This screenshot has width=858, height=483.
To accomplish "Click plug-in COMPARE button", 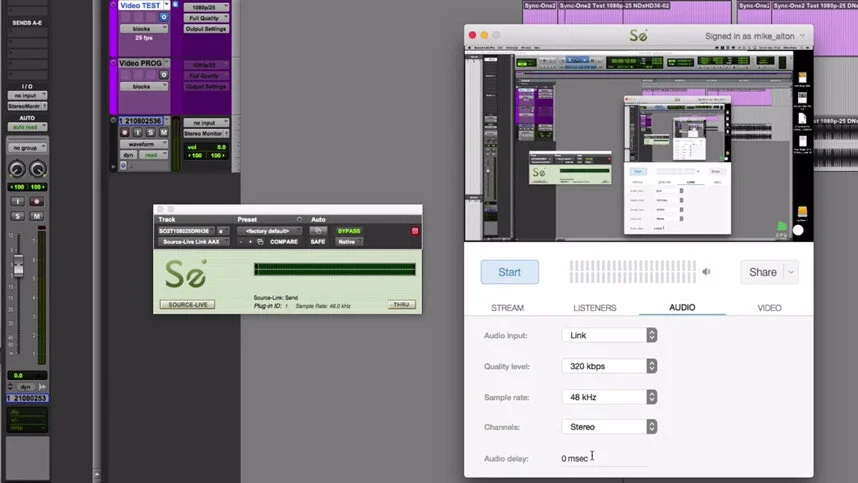I will (284, 242).
